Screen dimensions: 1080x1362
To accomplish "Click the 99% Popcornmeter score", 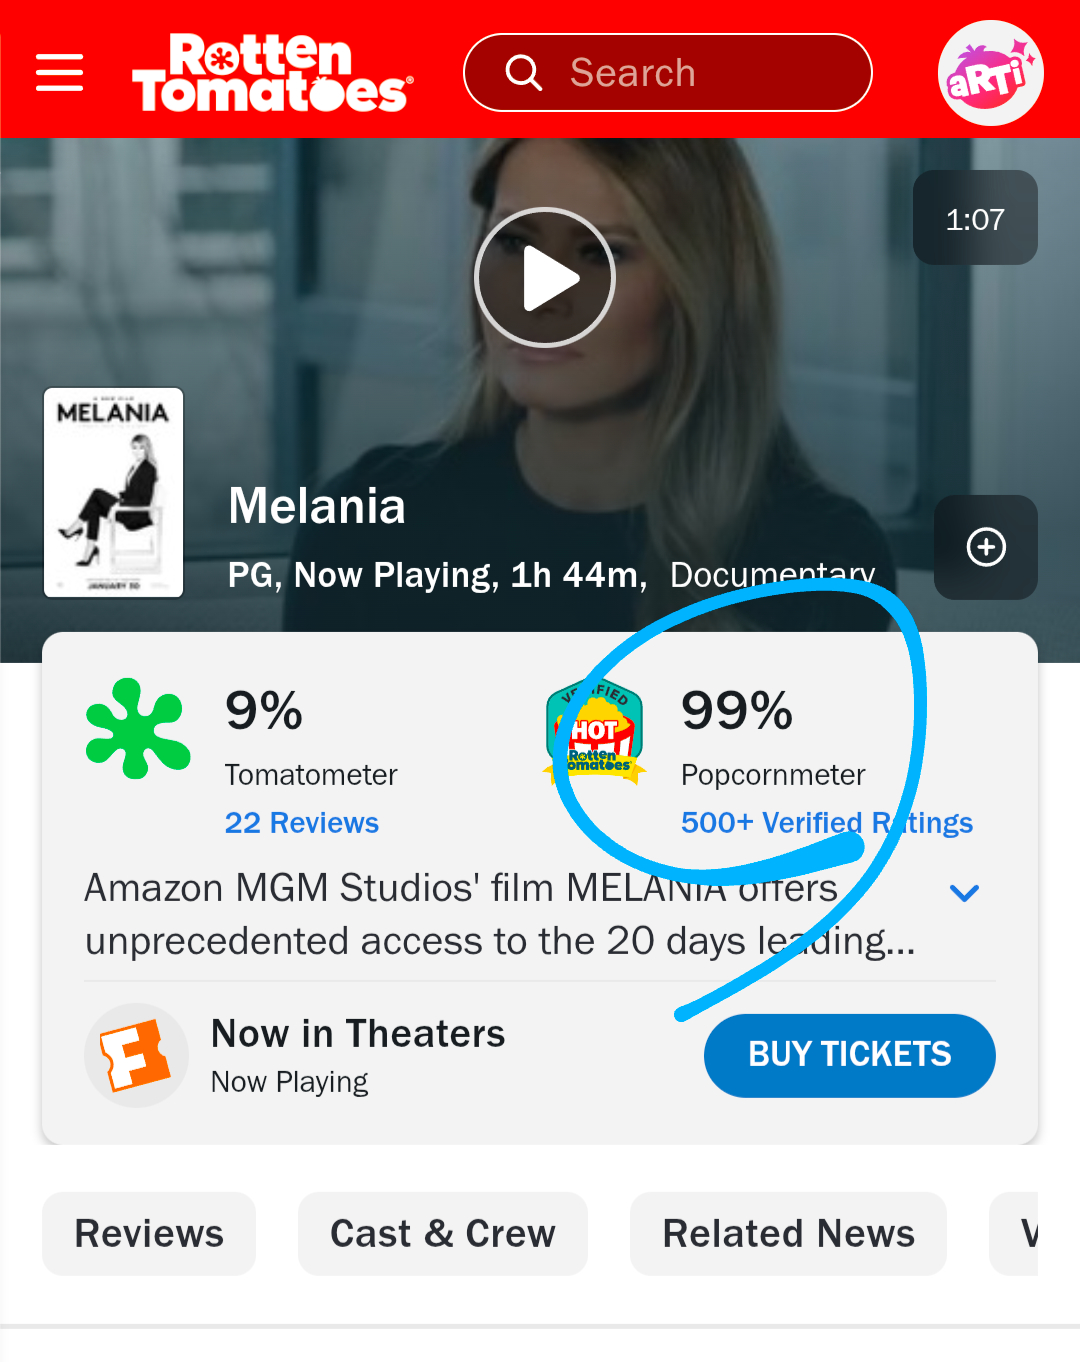I will 737,711.
